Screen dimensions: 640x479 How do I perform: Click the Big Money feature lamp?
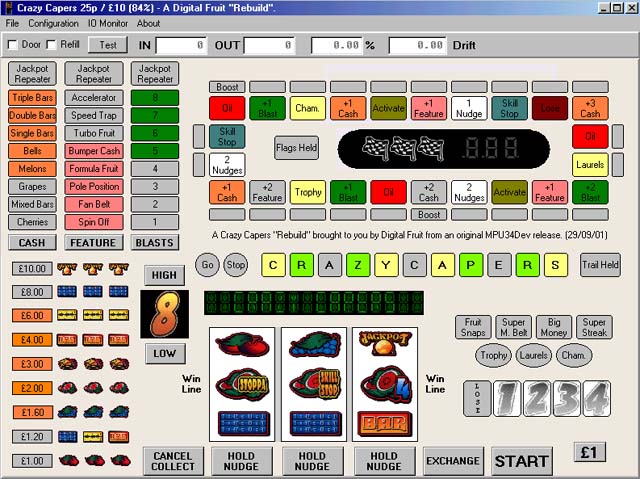[554, 327]
